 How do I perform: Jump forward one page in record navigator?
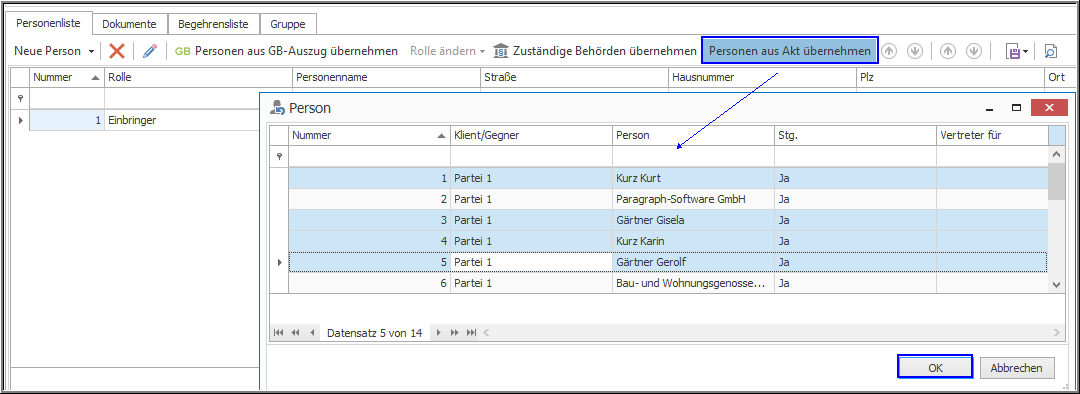tap(455, 333)
